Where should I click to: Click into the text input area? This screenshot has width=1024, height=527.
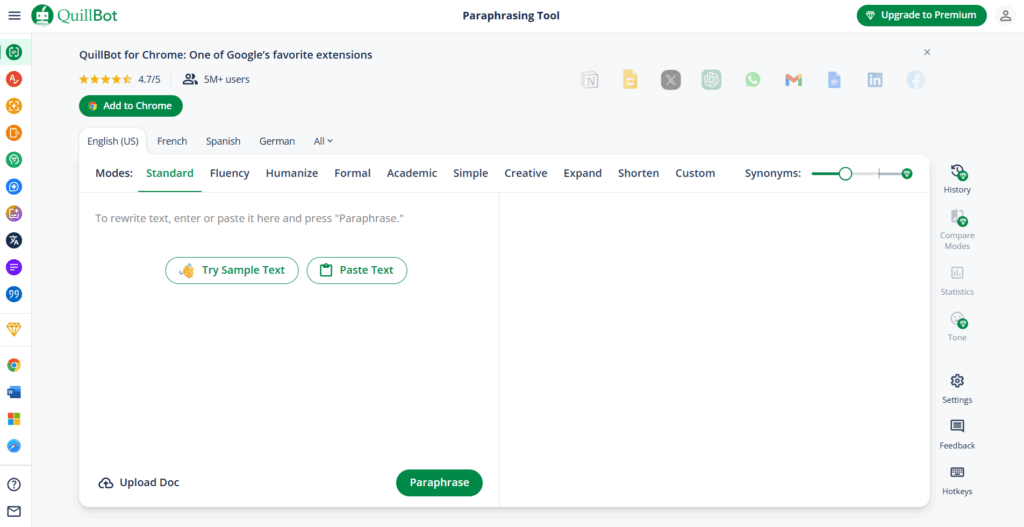288,350
